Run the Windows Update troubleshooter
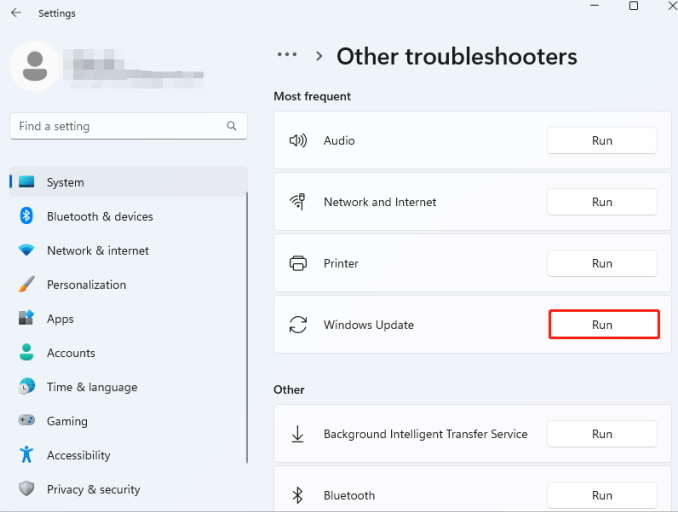 point(603,325)
